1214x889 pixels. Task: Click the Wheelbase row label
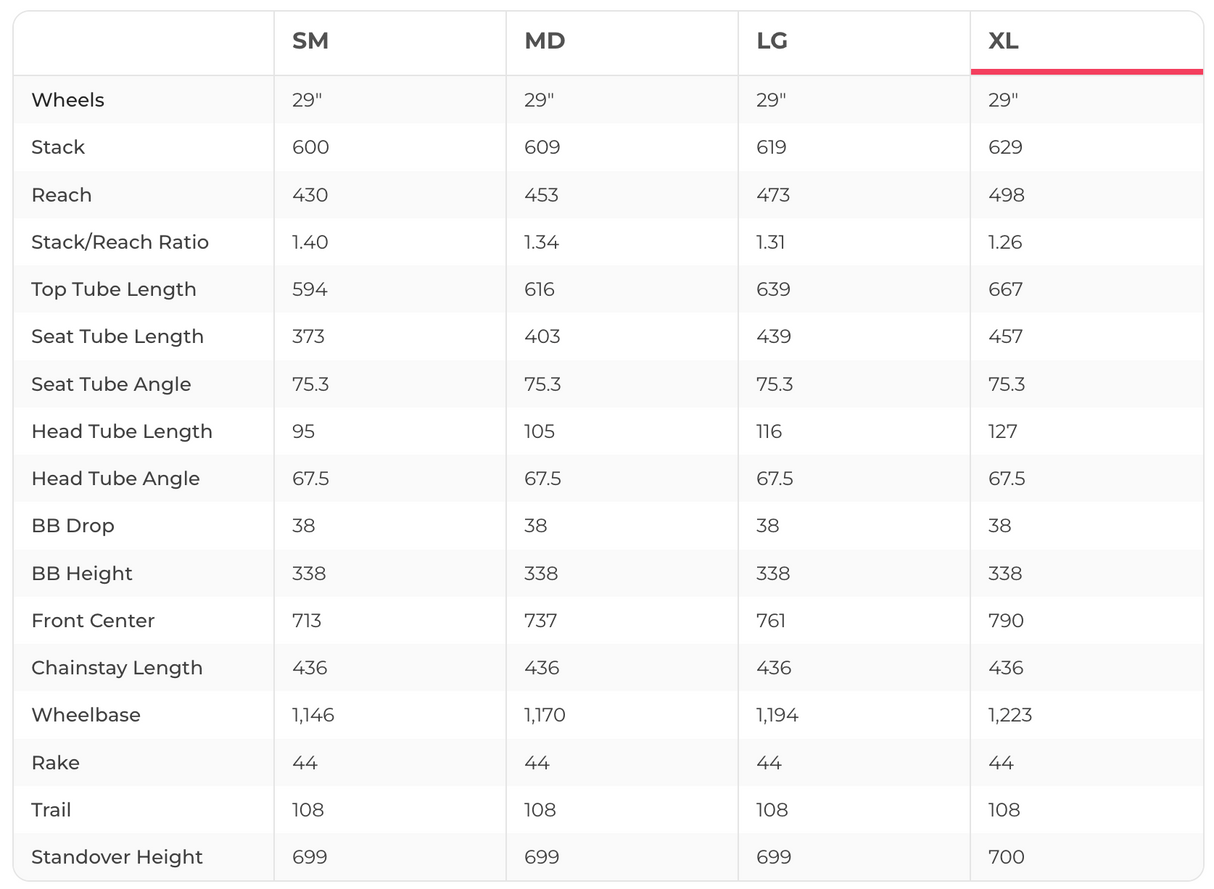(x=86, y=715)
